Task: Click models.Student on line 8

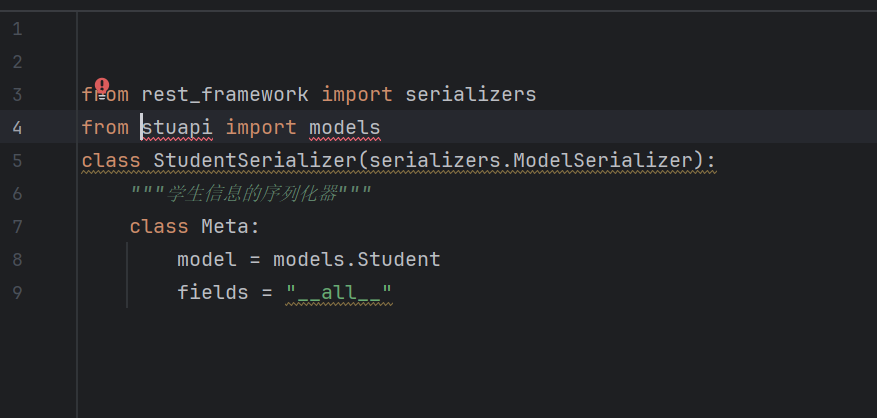Action: point(357,260)
